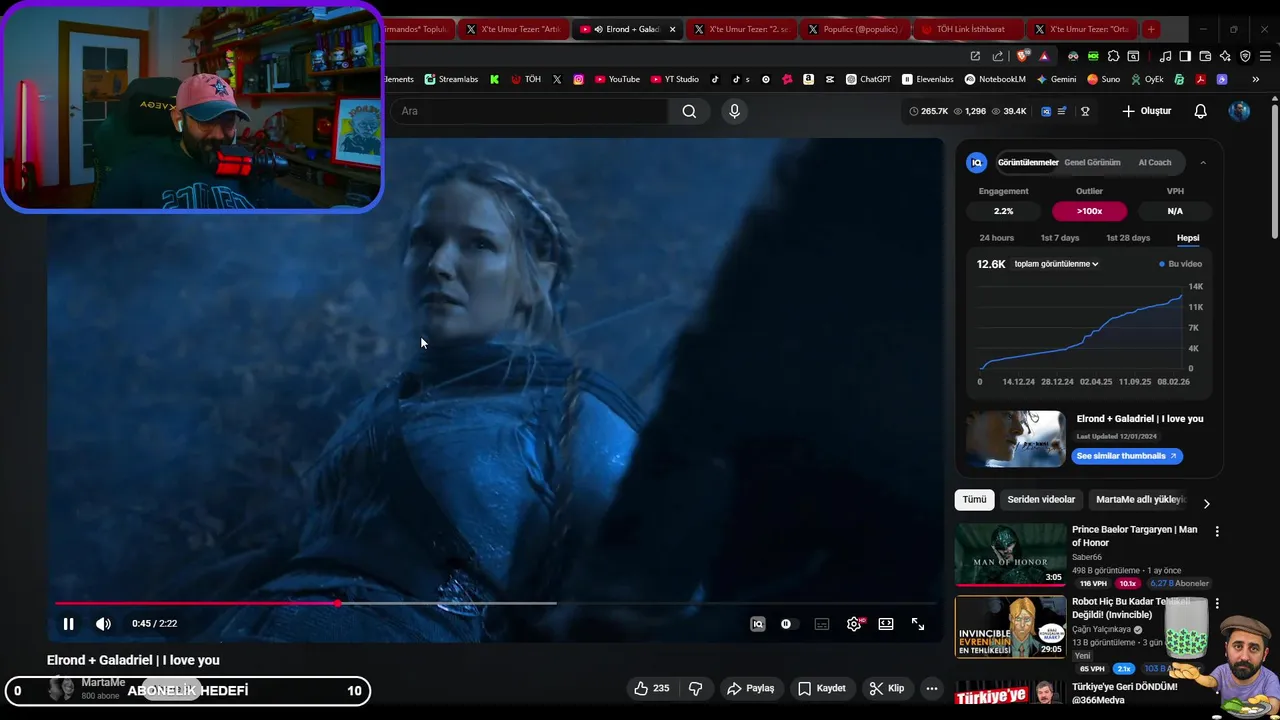Pause the video with the pause button
The height and width of the screenshot is (720, 1280).
pos(68,624)
